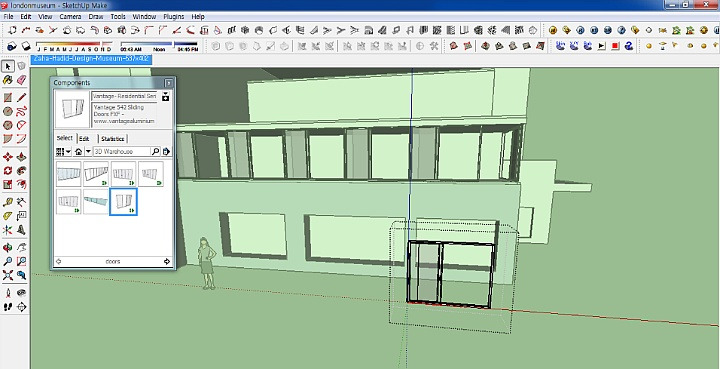Open the view options dropdown in Components

pos(63,151)
